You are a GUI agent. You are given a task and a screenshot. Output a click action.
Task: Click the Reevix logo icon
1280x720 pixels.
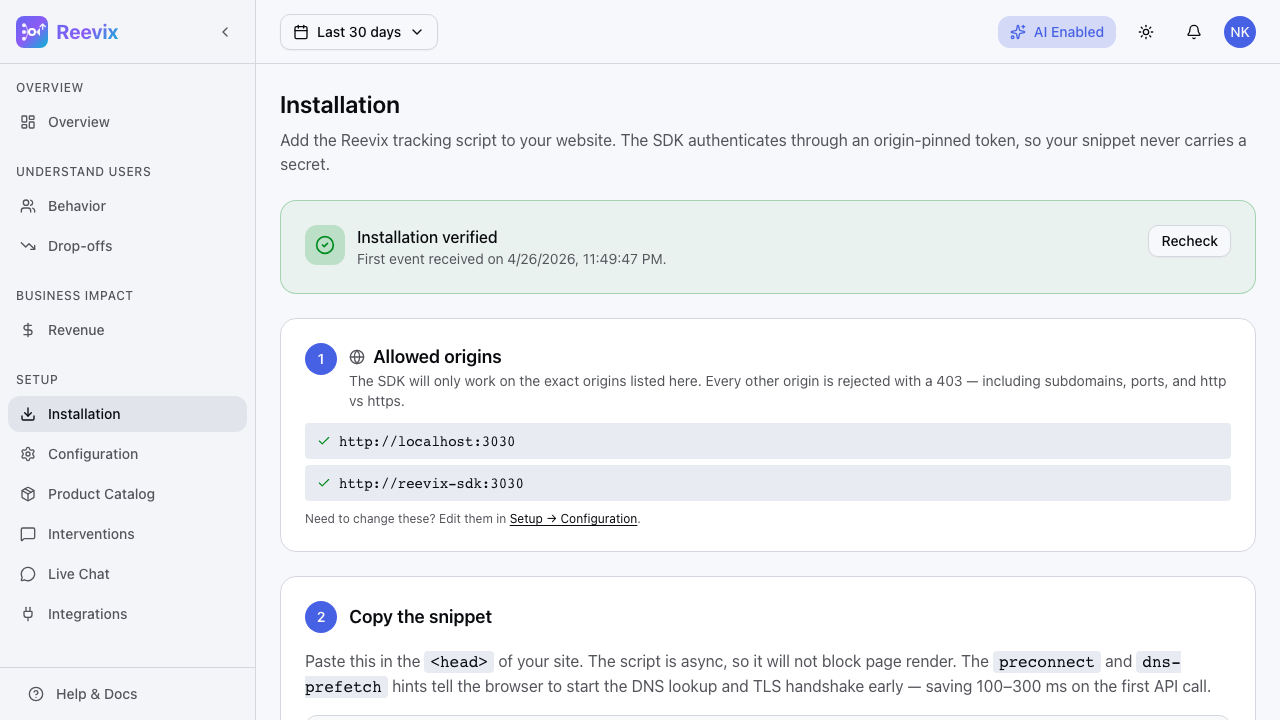pos(32,32)
